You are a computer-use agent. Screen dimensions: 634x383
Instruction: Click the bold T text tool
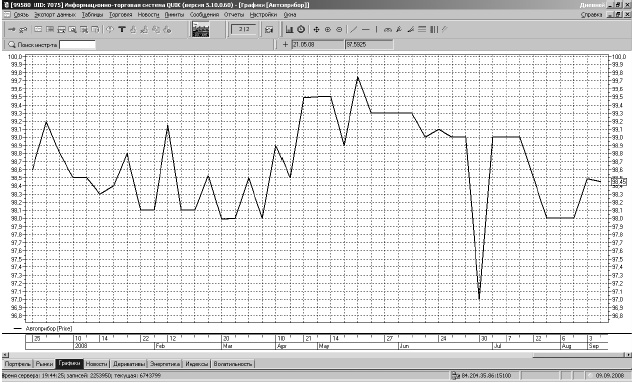click(121, 30)
